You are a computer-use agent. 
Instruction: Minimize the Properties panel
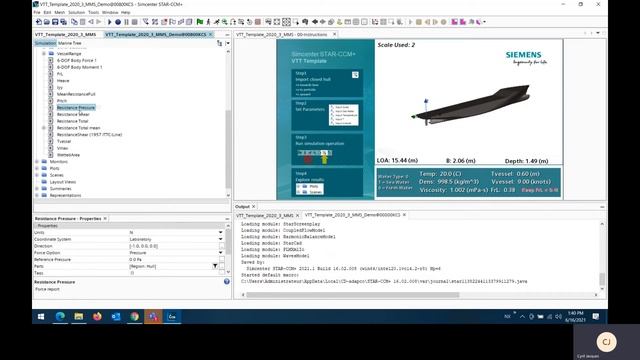(227, 219)
